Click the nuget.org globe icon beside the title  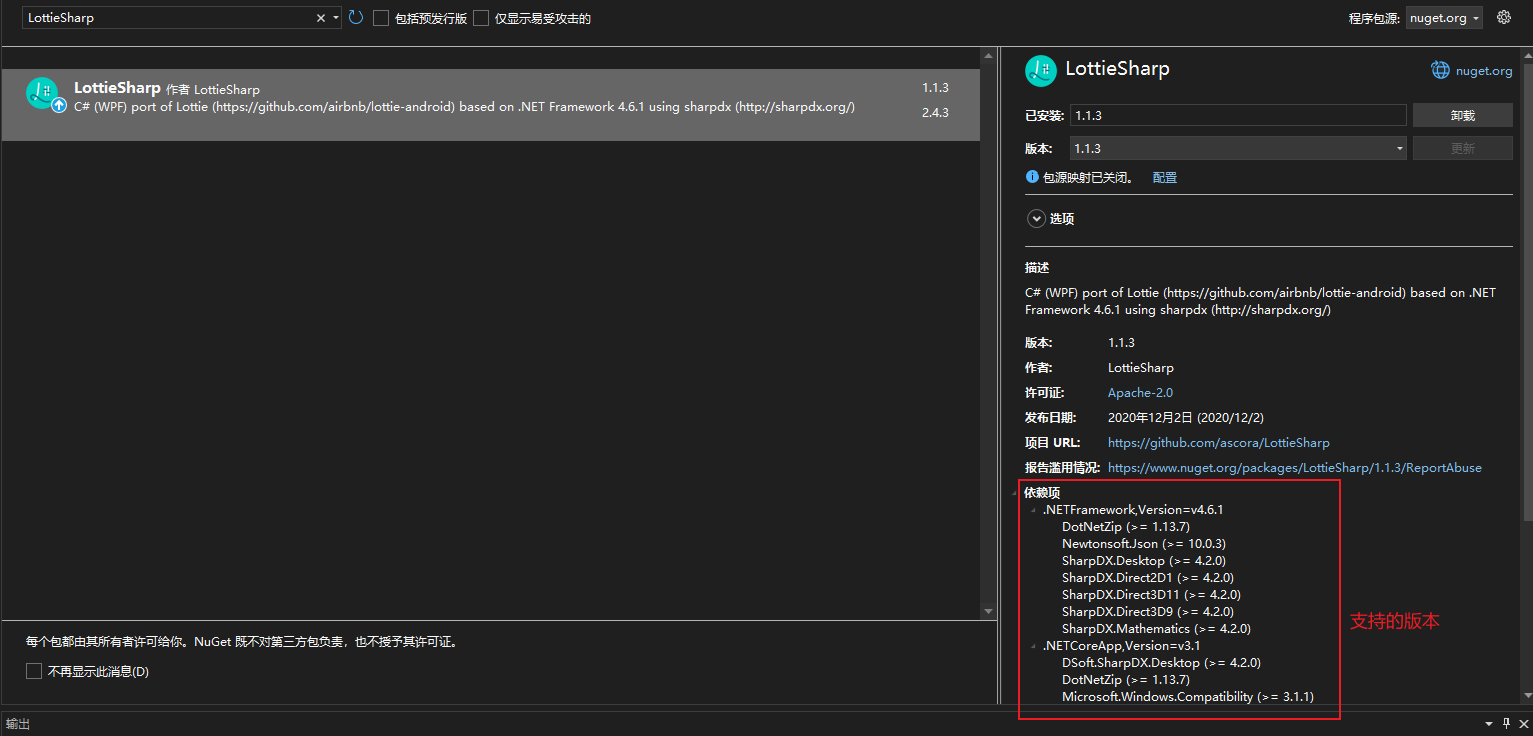tap(1440, 68)
